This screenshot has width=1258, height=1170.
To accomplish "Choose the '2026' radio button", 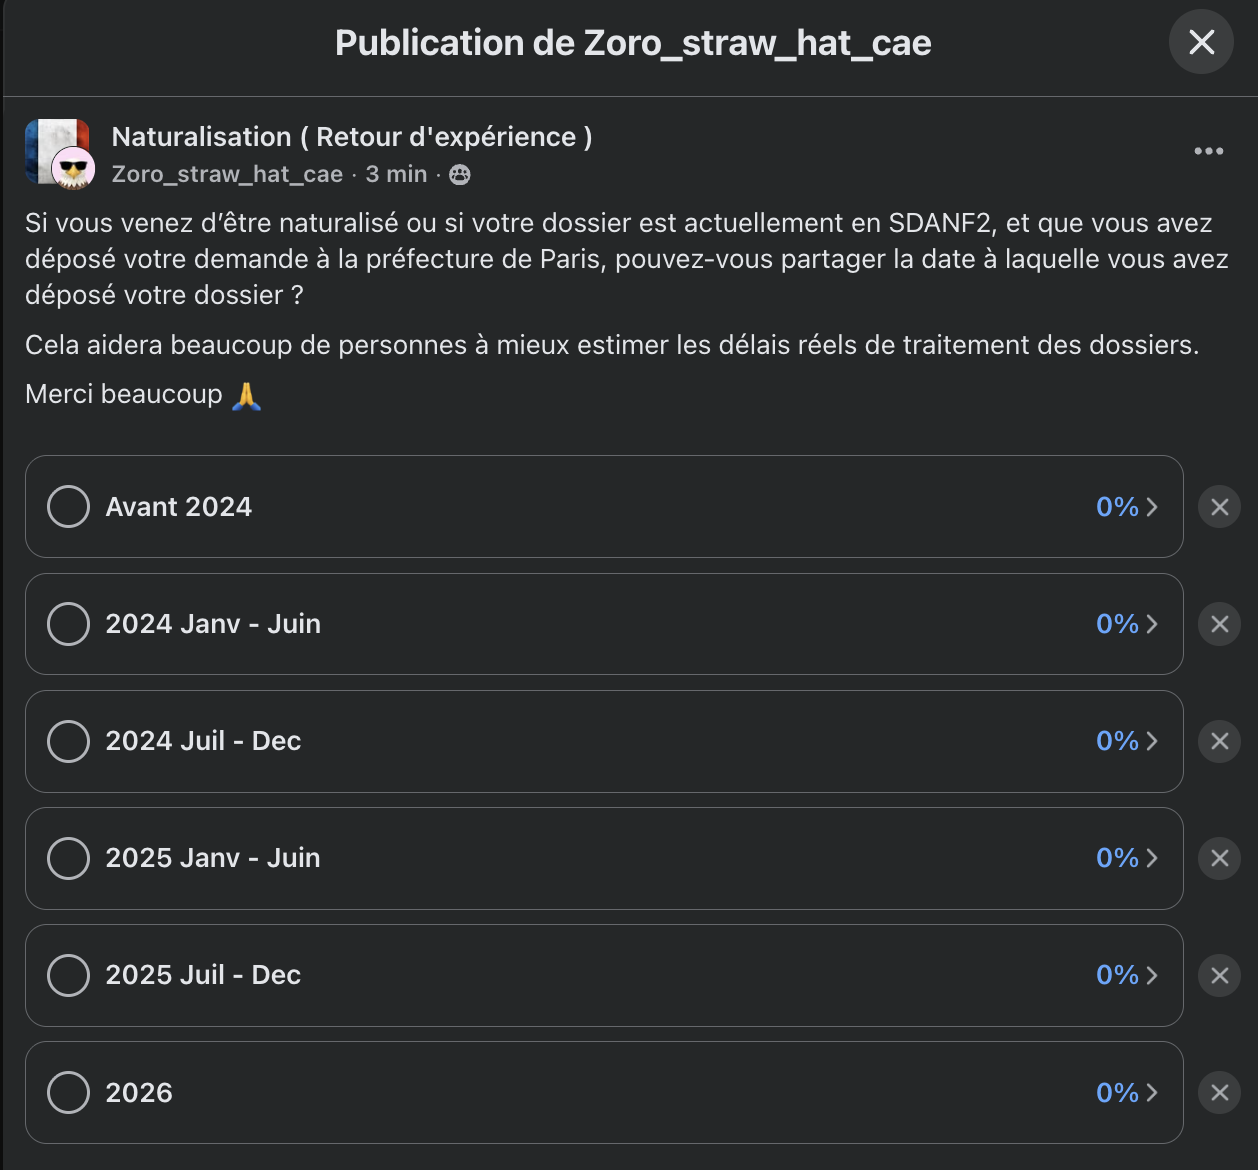I will [69, 1093].
